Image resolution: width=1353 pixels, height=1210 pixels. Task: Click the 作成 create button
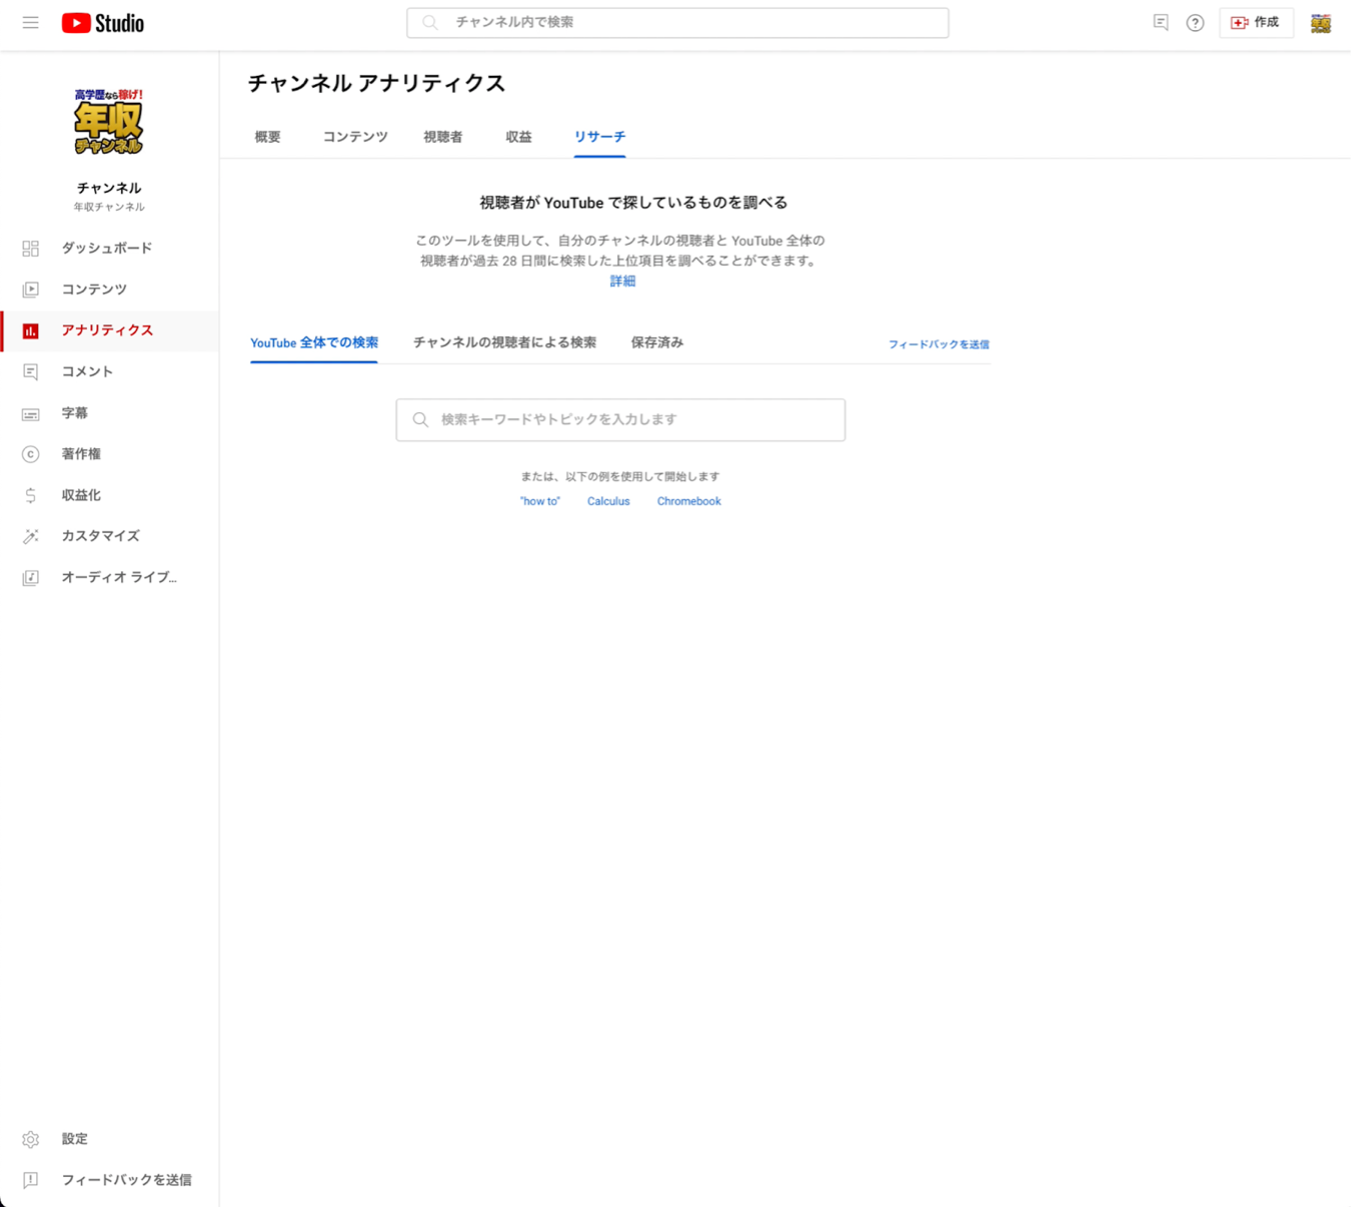pos(1256,23)
